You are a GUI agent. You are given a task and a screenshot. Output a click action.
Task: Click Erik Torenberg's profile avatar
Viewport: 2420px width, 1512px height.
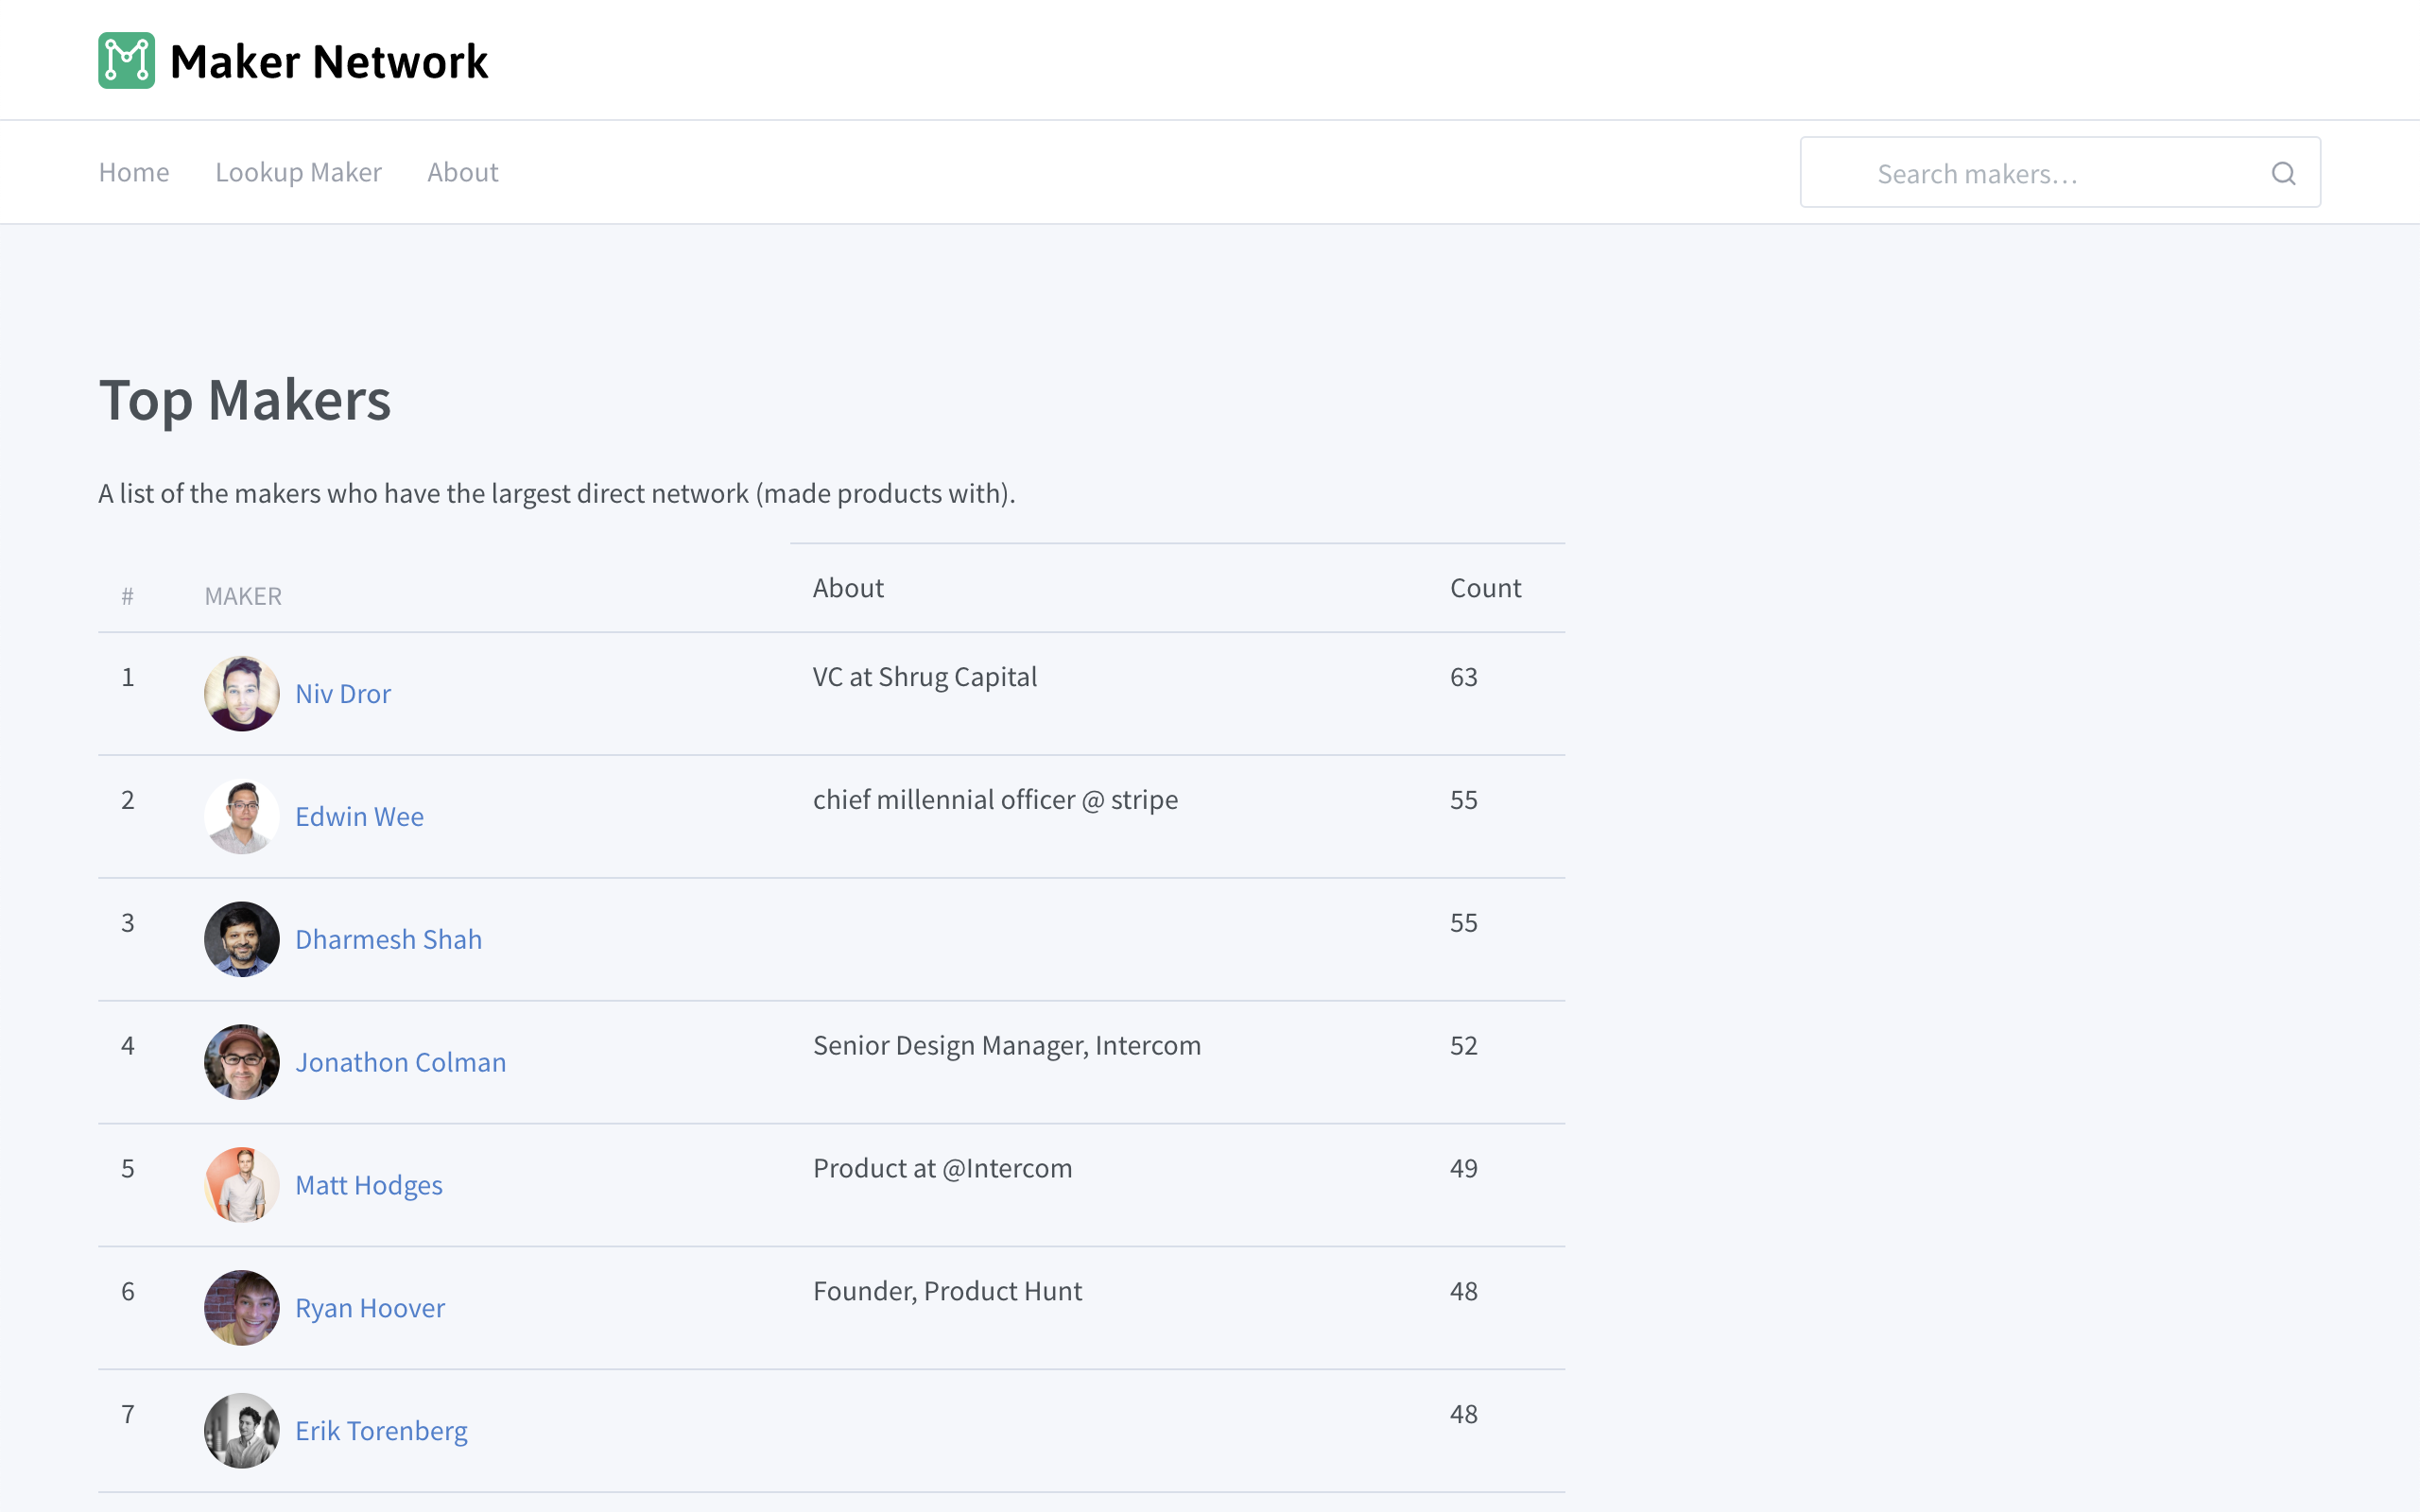(241, 1431)
